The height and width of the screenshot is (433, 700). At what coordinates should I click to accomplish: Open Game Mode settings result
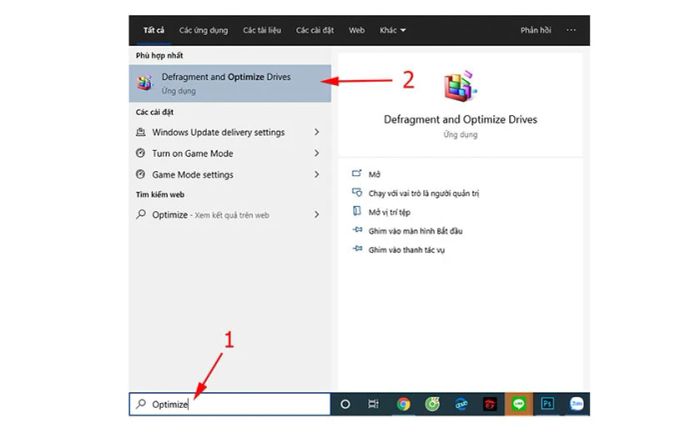click(230, 175)
